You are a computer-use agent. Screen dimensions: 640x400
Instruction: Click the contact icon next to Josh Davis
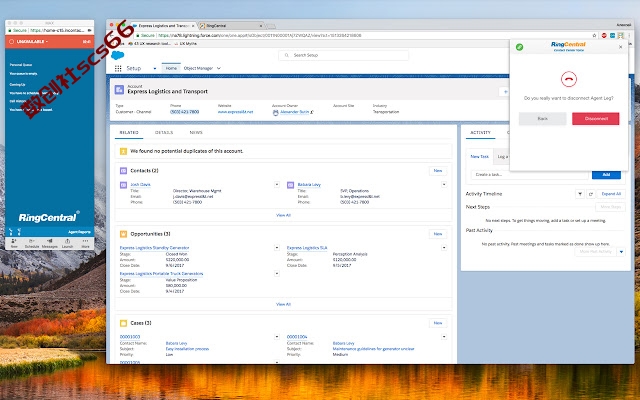(x=123, y=185)
